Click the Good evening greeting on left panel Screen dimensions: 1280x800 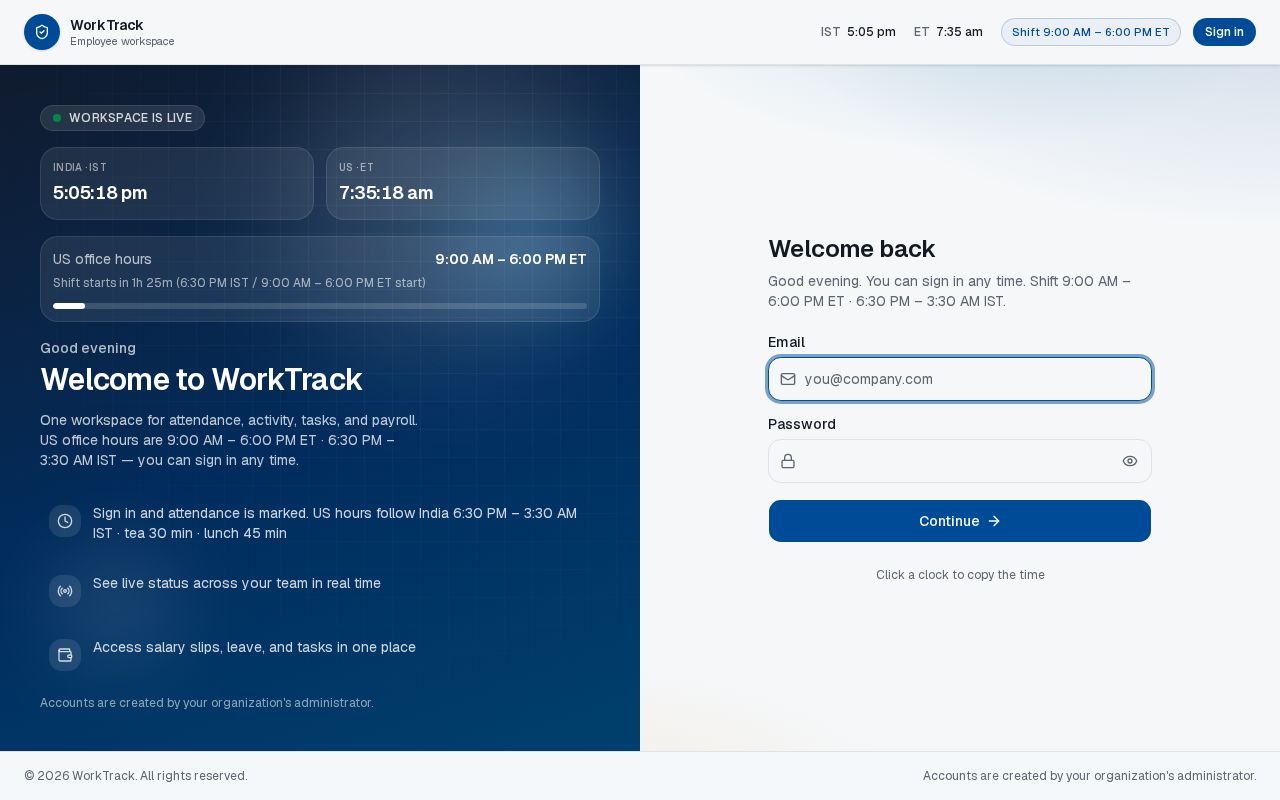pyautogui.click(x=88, y=348)
